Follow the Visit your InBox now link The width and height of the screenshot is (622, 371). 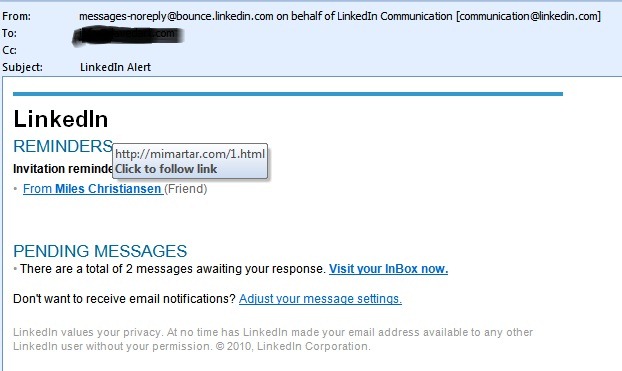pos(388,269)
